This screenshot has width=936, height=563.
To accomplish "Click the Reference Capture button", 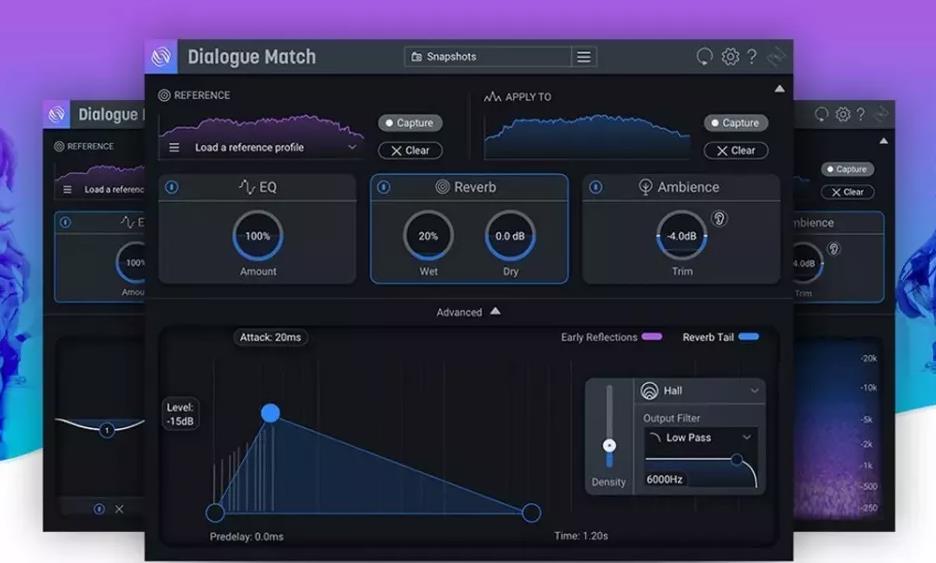I will 410,123.
